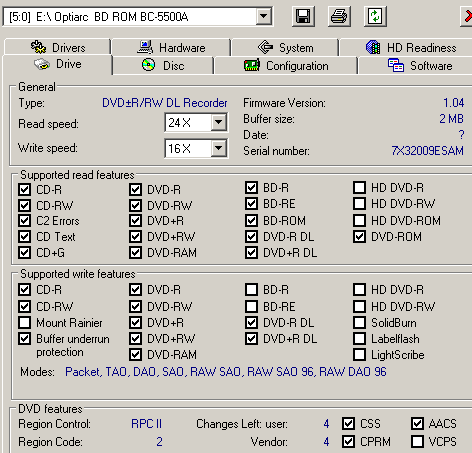472x453 pixels.
Task: Click the Save floppy disk icon
Action: coord(303,16)
